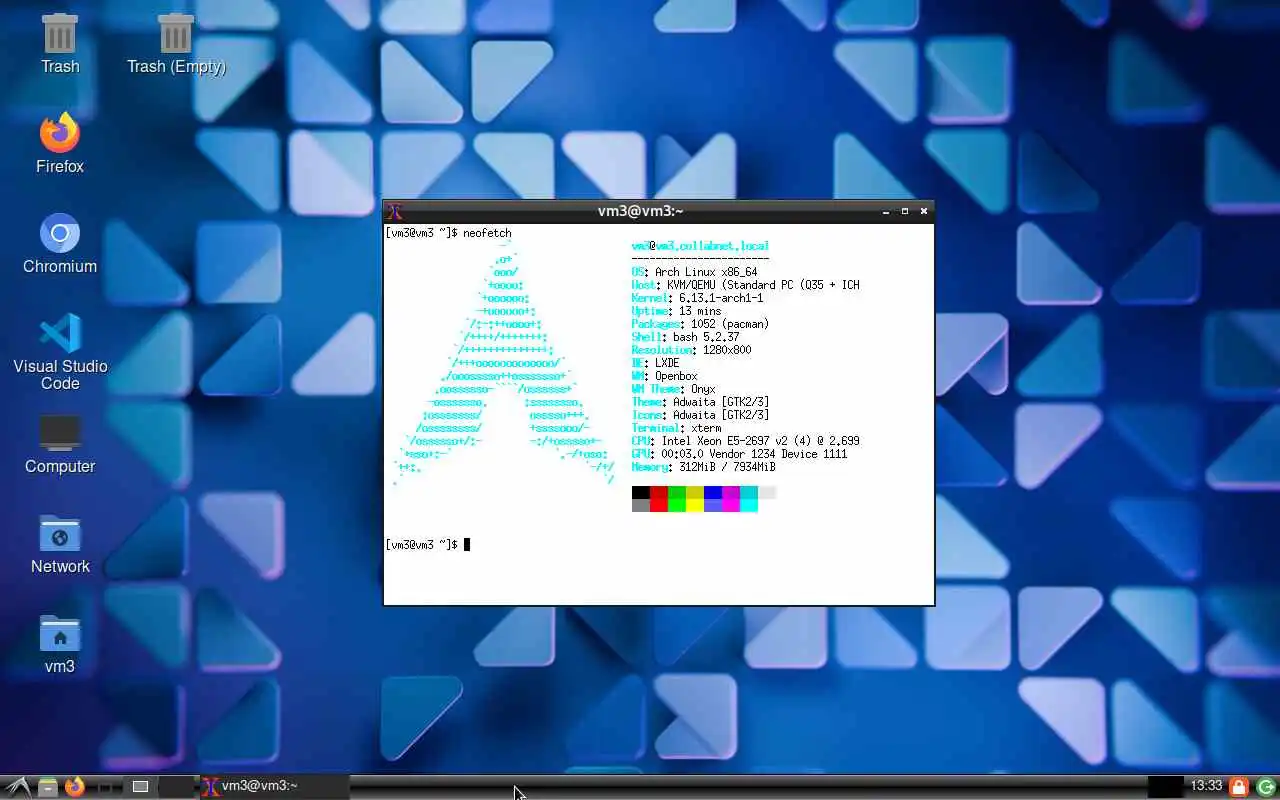The width and height of the screenshot is (1280, 800).
Task: Click the light gray color block in neofetch
Action: pos(767,493)
